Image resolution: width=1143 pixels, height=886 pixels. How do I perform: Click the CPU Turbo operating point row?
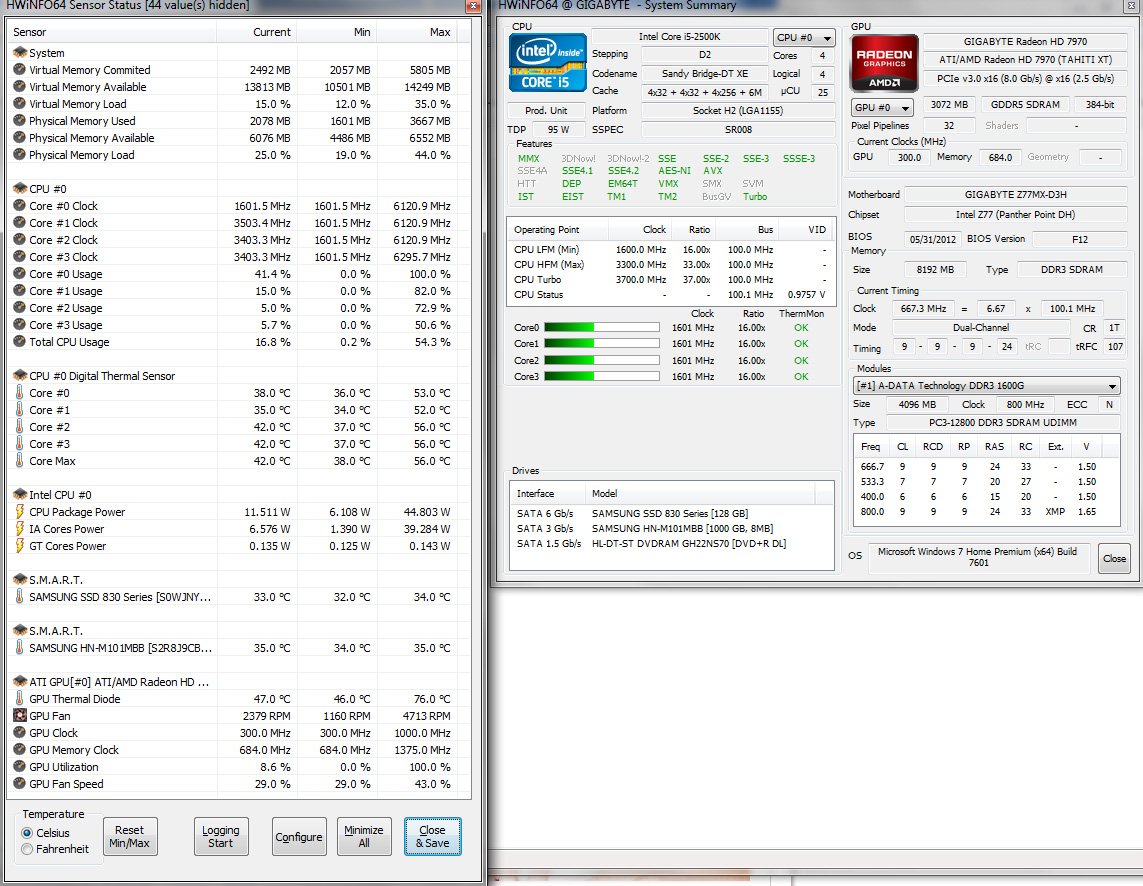(670, 279)
